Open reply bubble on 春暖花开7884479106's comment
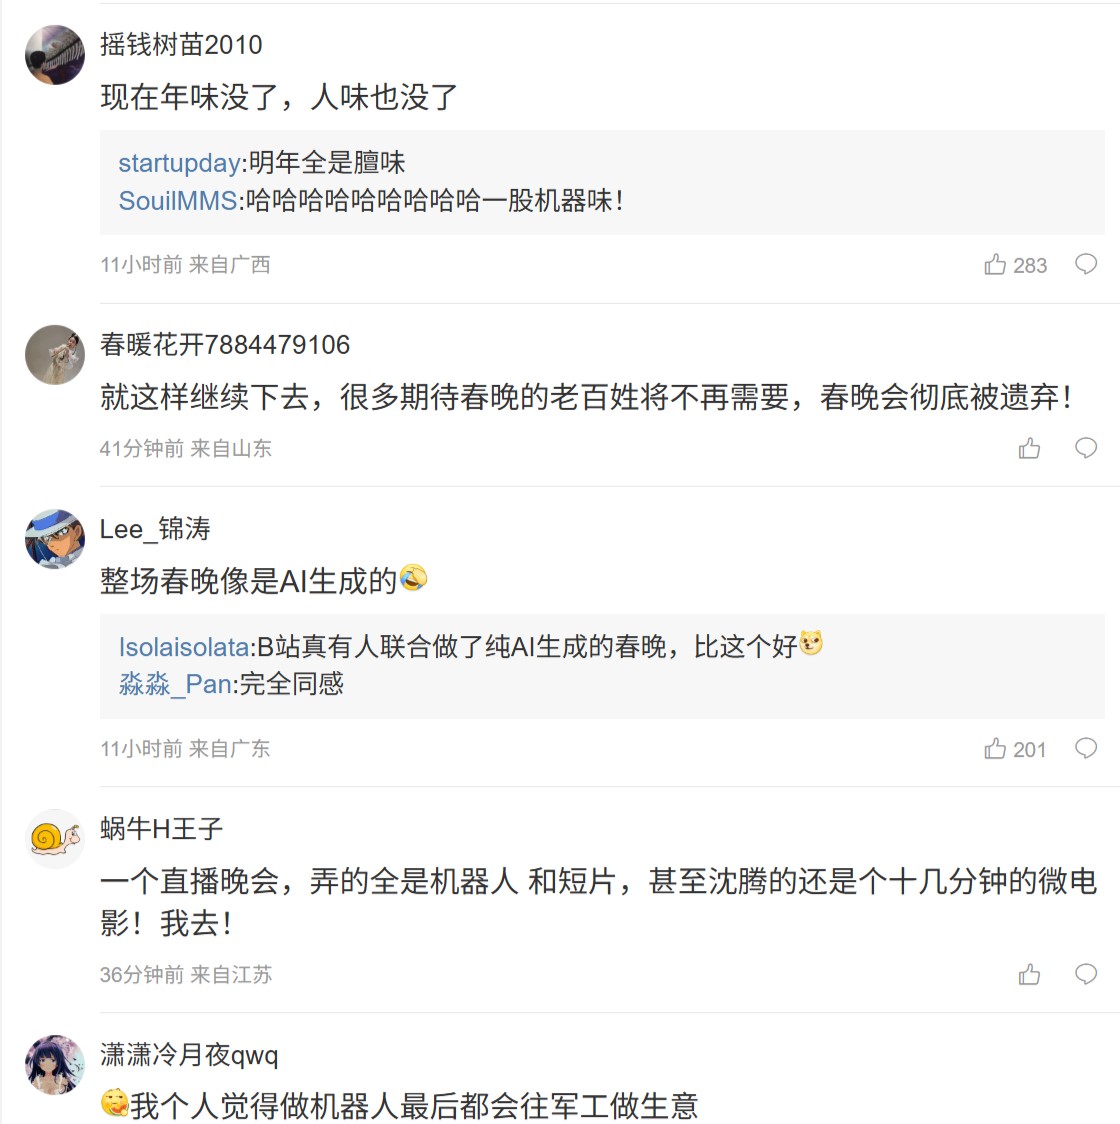The height and width of the screenshot is (1124, 1120). coord(1086,448)
